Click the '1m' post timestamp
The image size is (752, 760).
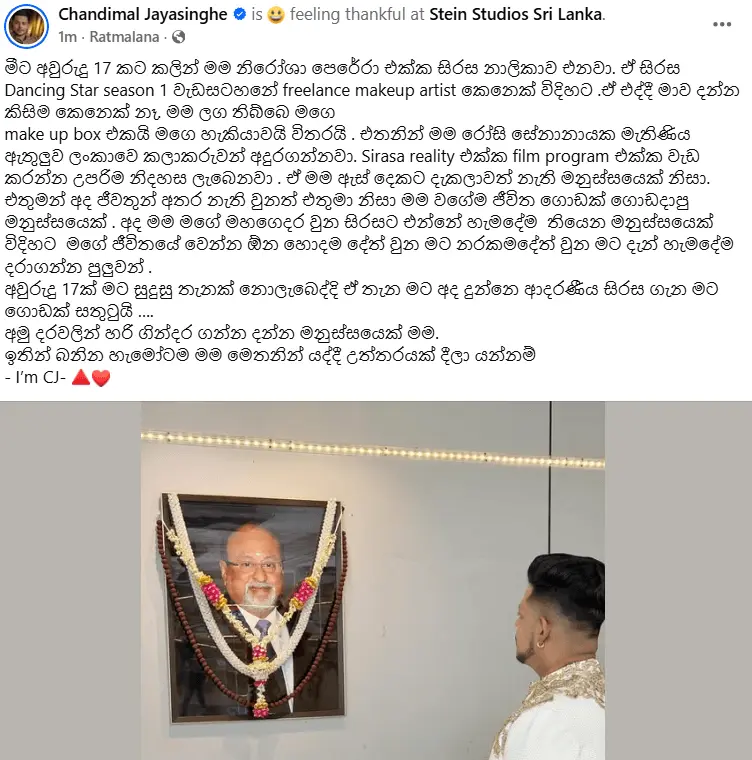(x=67, y=37)
